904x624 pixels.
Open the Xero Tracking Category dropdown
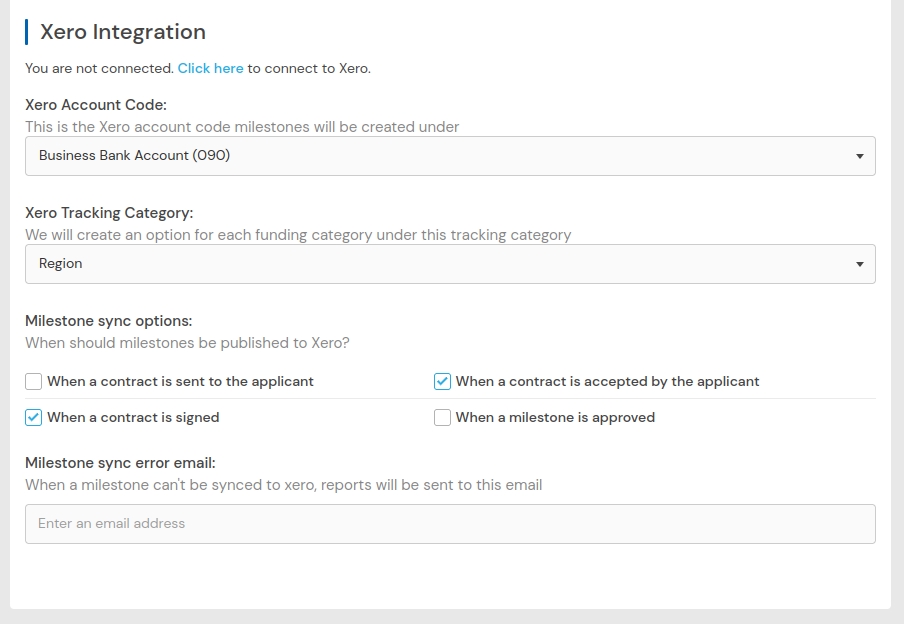click(x=450, y=264)
